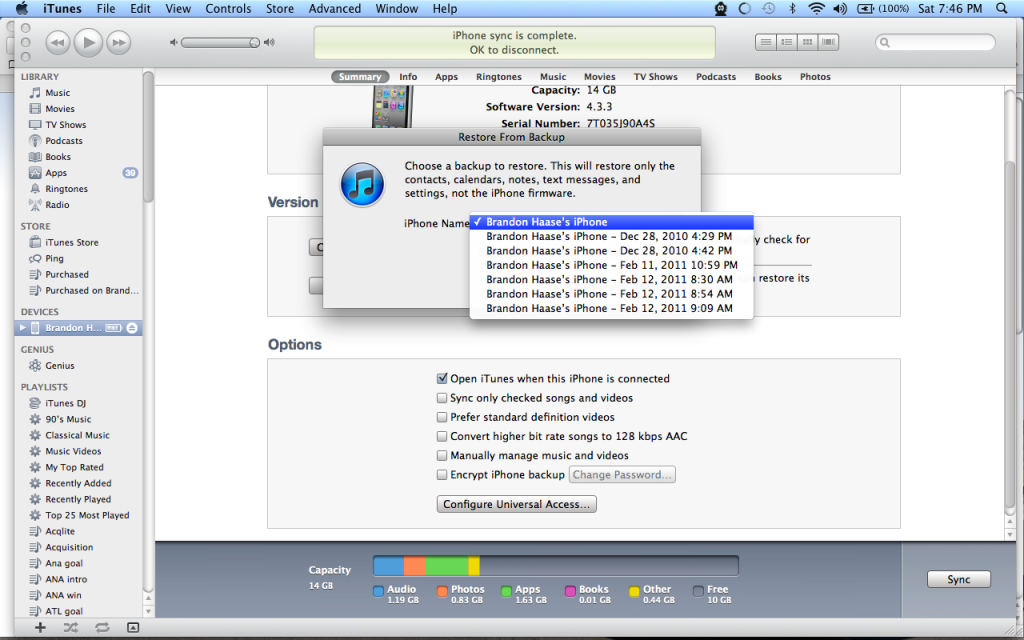This screenshot has width=1024, height=640.
Task: Open the iTunes Store
Action: tap(72, 242)
